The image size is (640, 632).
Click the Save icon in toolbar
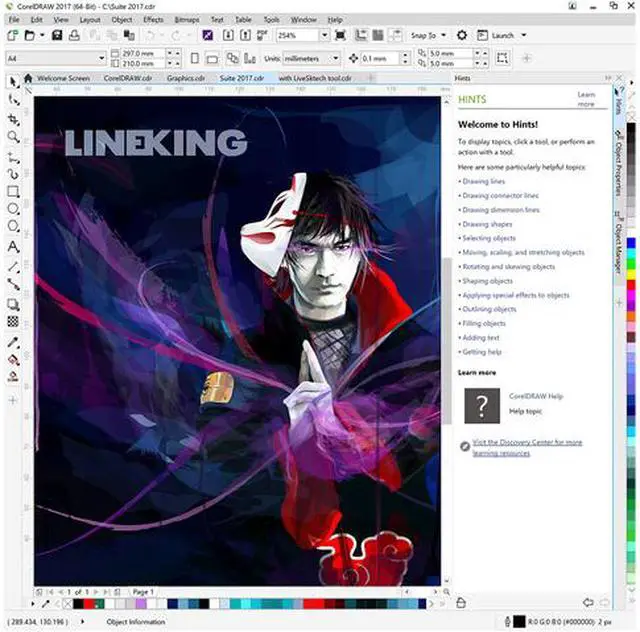[x=57, y=36]
